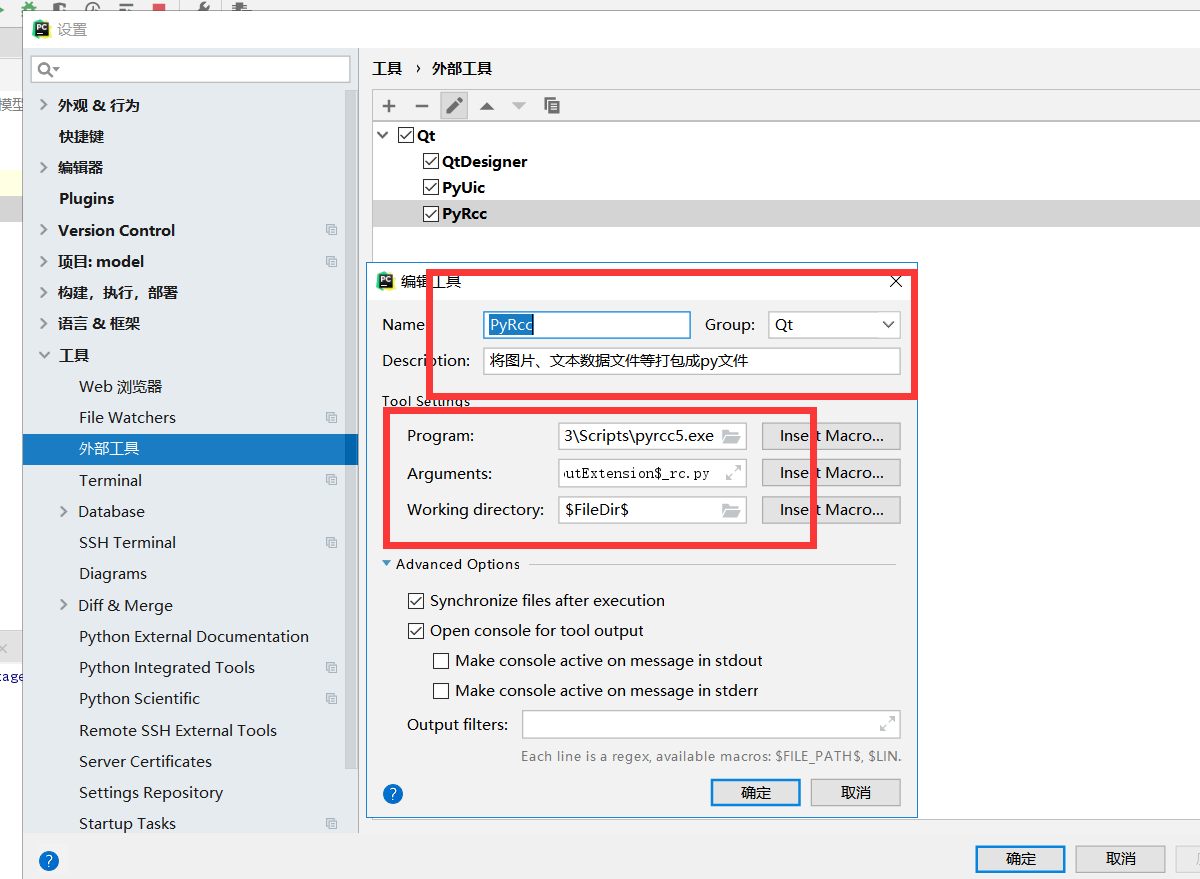This screenshot has width=1200, height=879.
Task: Uncheck the PyUic tool checkbox
Action: point(430,187)
